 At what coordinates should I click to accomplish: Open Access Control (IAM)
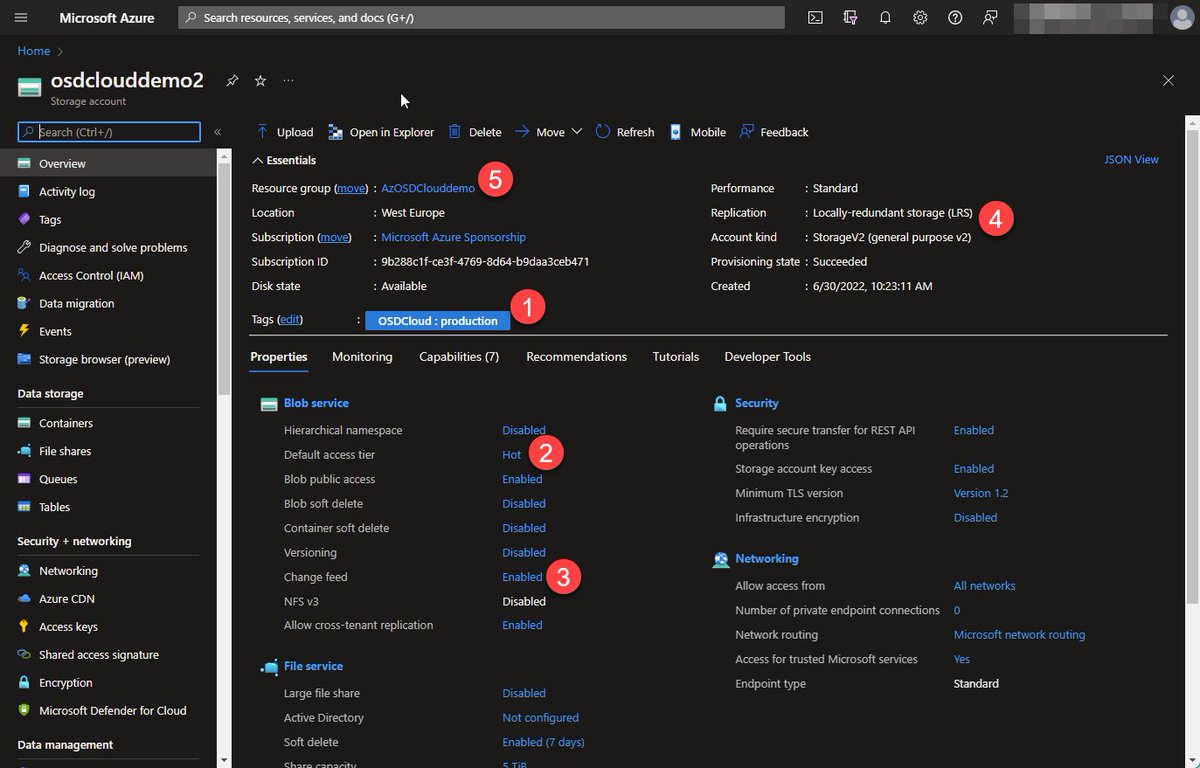point(91,275)
